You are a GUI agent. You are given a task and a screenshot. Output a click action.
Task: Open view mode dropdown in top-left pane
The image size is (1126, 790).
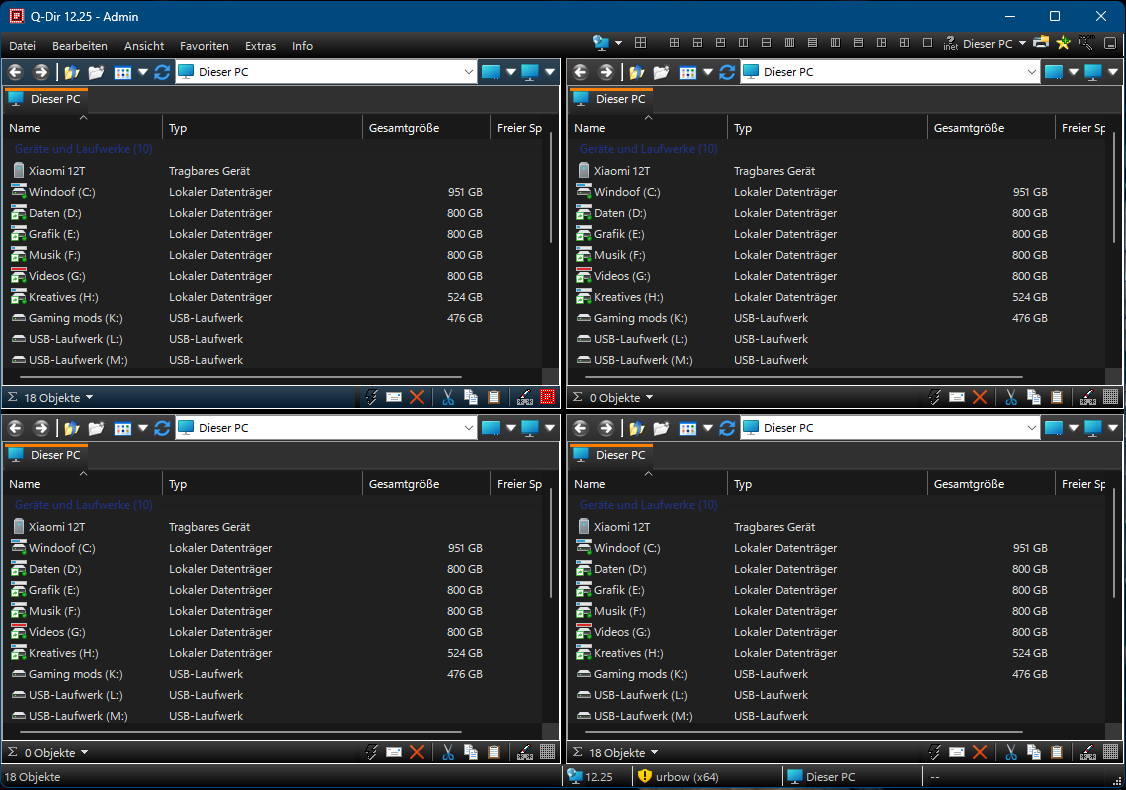click(x=142, y=72)
